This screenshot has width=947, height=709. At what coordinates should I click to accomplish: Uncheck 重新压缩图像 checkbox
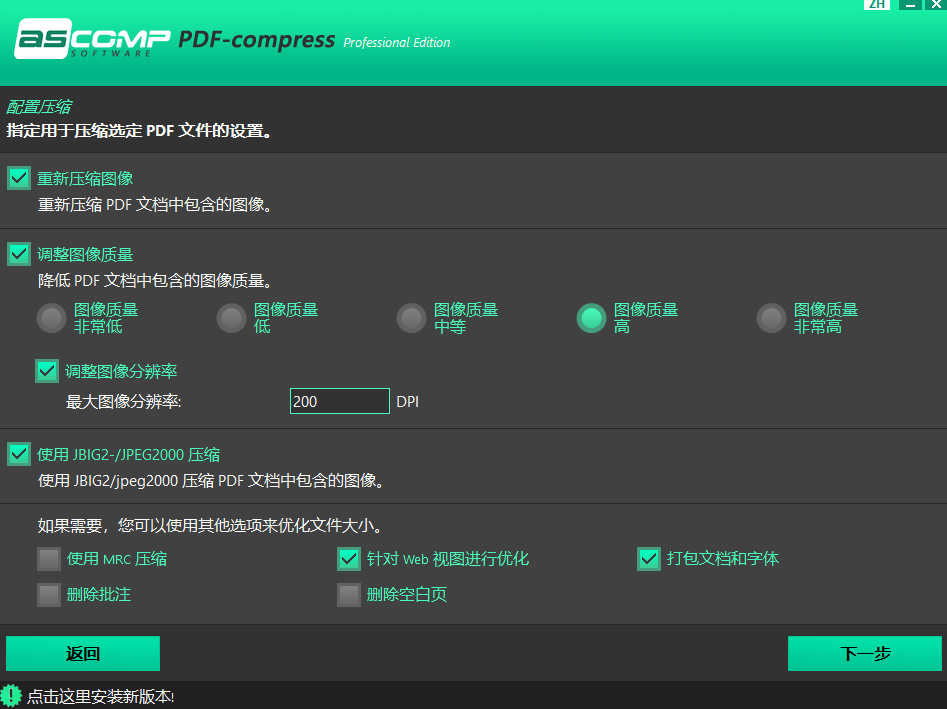pyautogui.click(x=19, y=179)
